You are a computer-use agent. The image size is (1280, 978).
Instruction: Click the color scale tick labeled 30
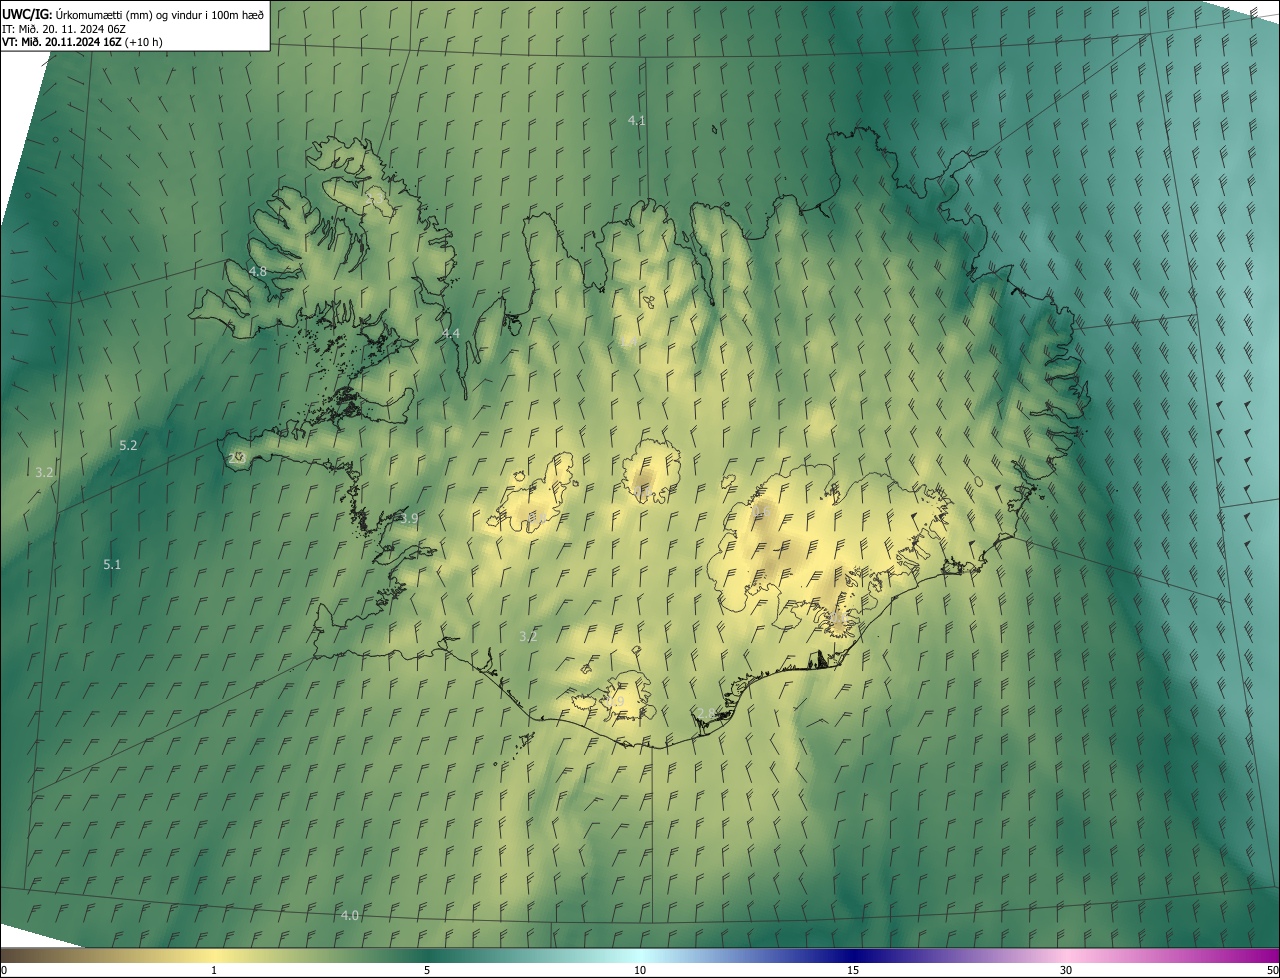pyautogui.click(x=1066, y=970)
